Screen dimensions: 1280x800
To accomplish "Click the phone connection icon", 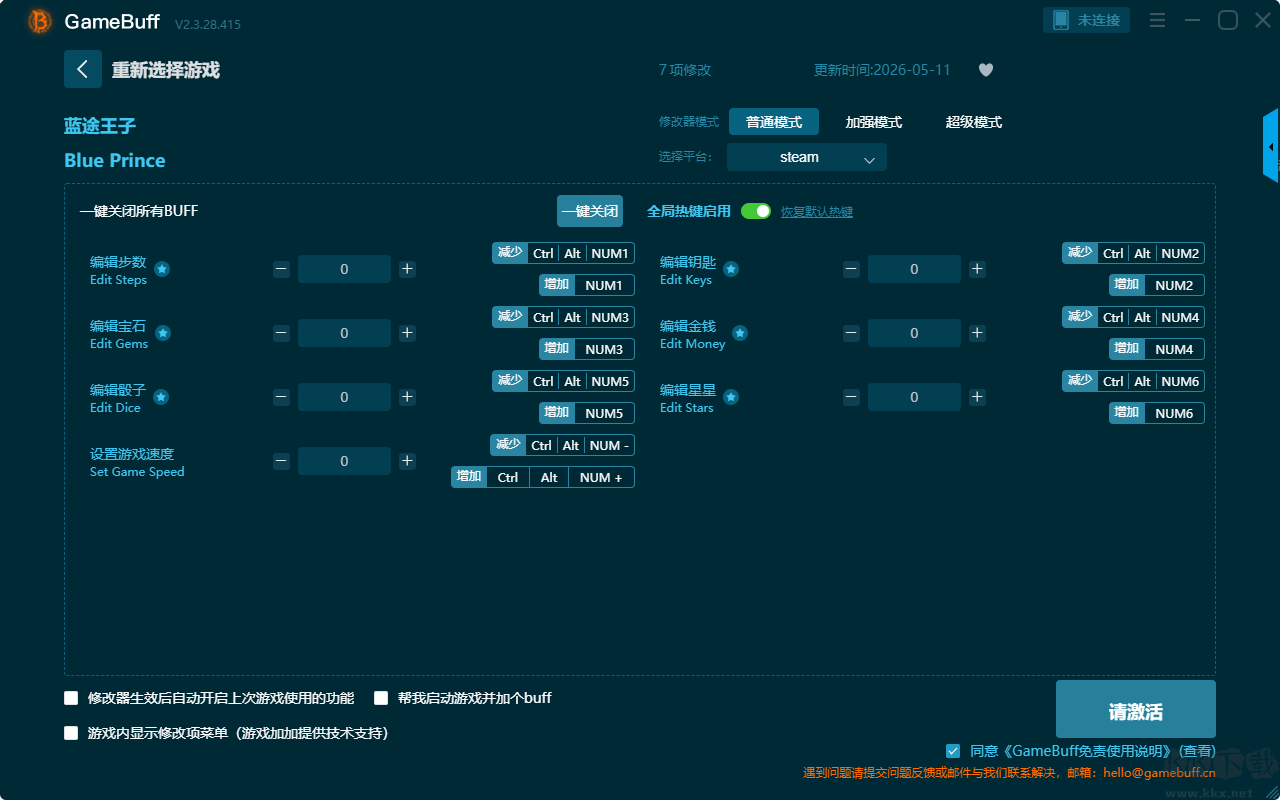I will coord(1061,20).
